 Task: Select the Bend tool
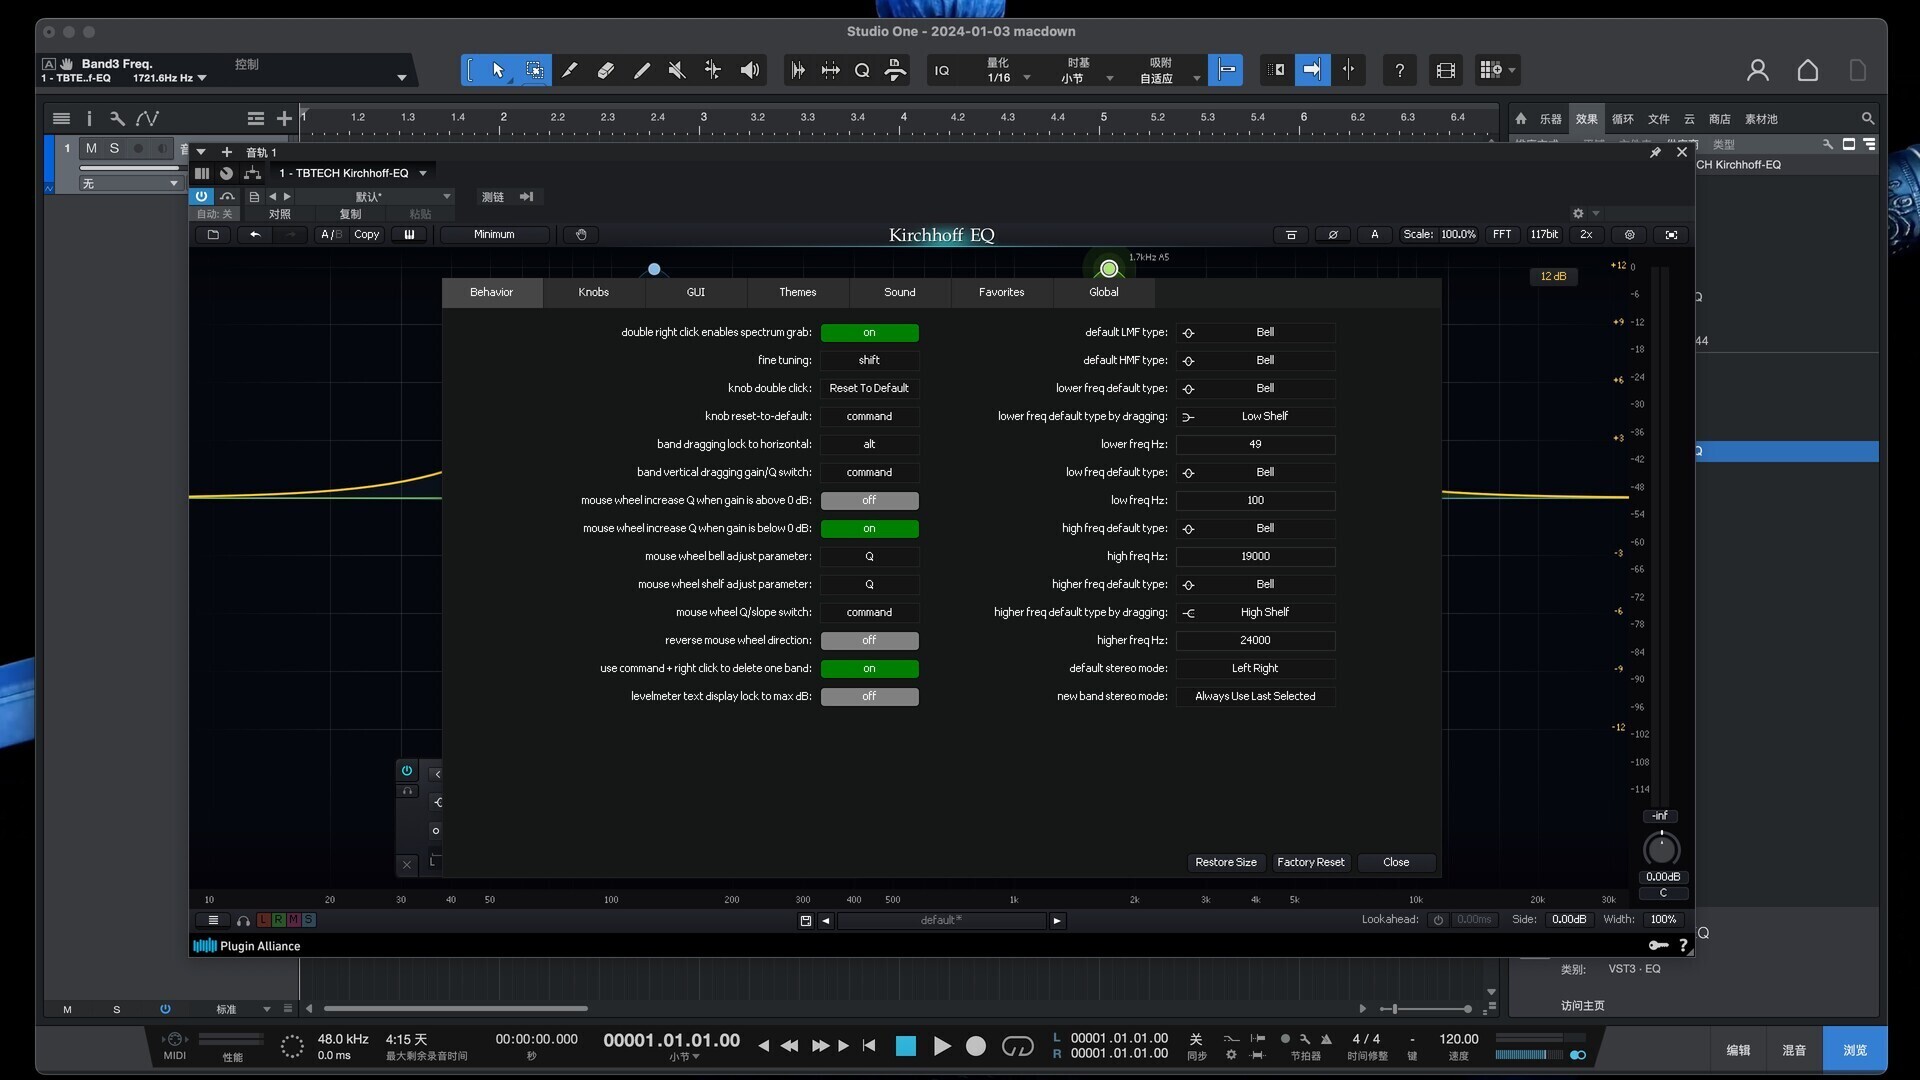pyautogui.click(x=713, y=70)
